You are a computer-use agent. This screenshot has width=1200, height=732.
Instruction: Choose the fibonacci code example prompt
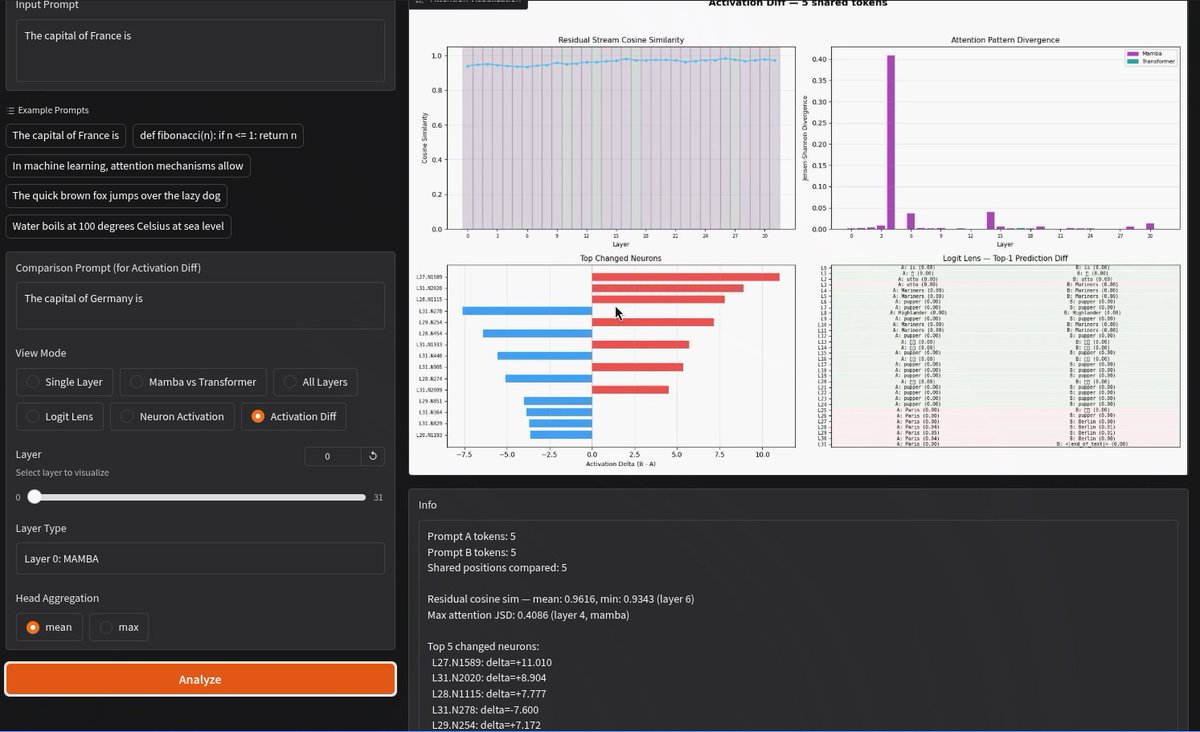pyautogui.click(x=218, y=135)
